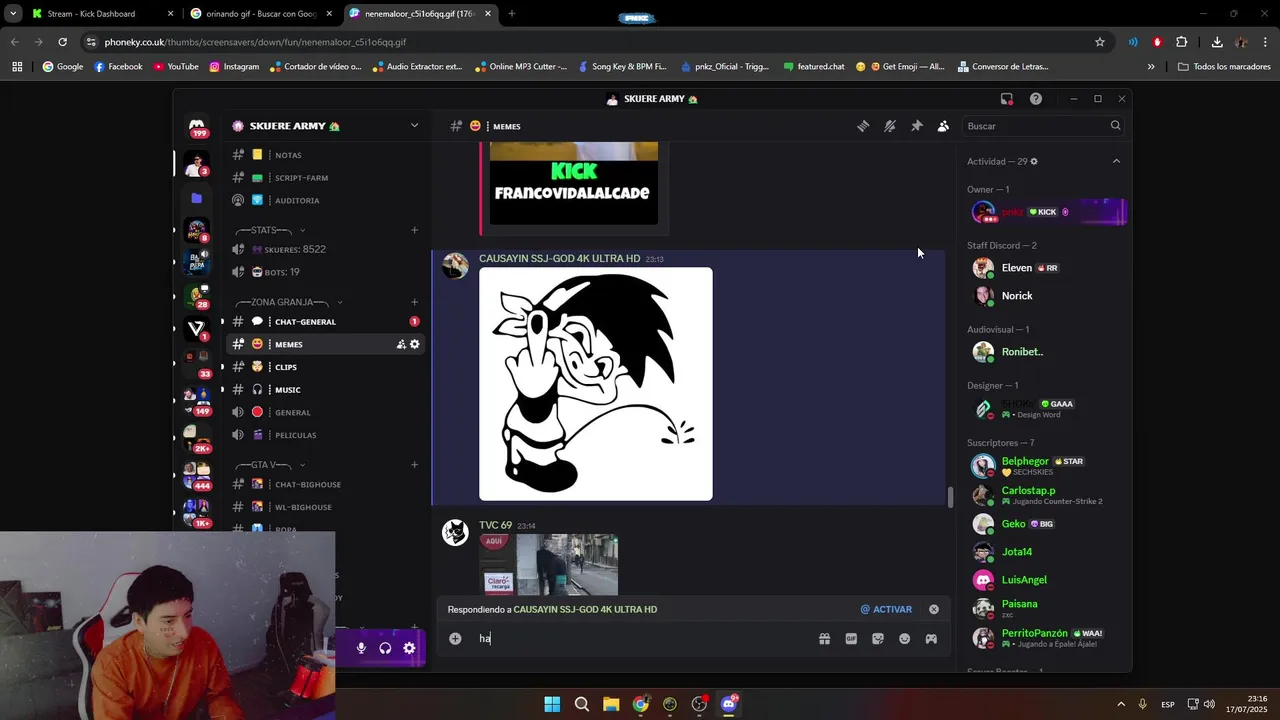Open YouTube bookmark in Chrome
This screenshot has width=1280, height=720.
coord(176,67)
